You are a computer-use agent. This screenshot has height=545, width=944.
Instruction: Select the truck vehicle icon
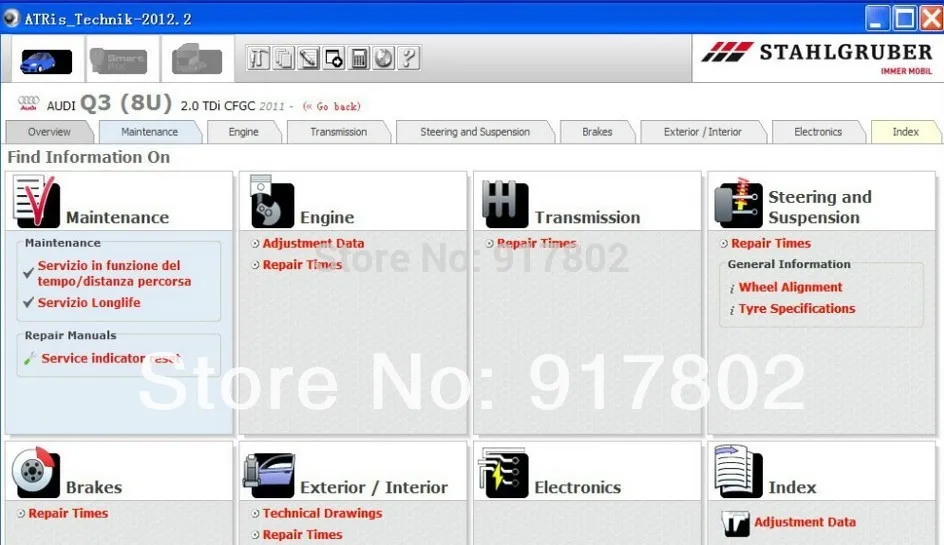(197, 59)
